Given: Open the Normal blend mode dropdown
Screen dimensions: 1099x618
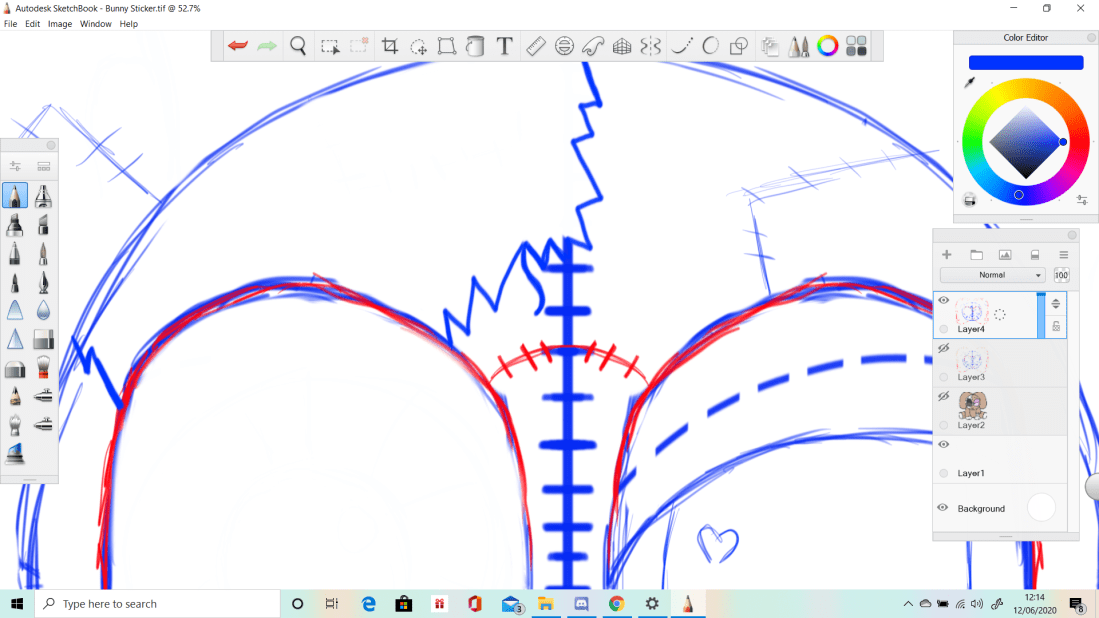Looking at the screenshot, I should (991, 274).
